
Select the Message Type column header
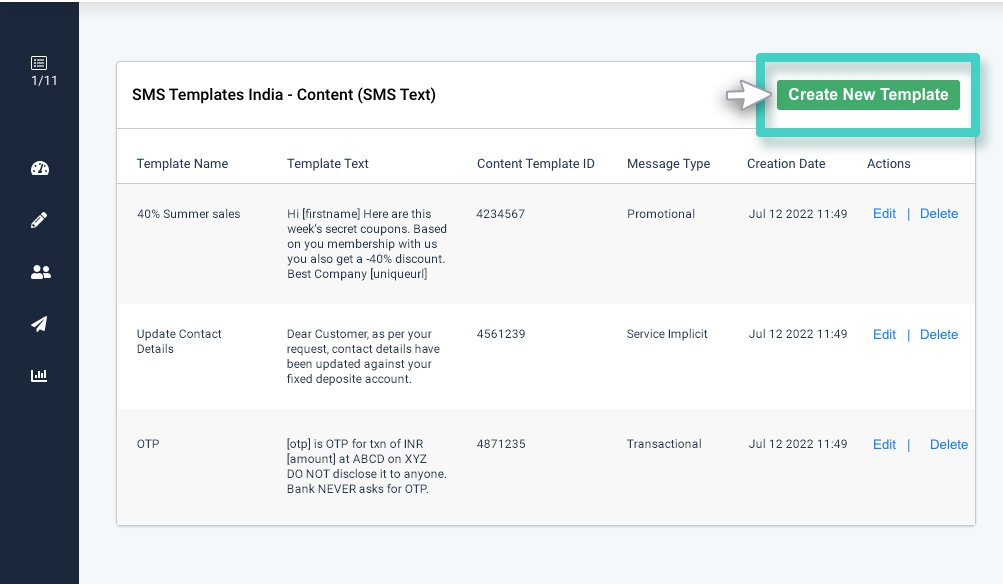(x=668, y=163)
